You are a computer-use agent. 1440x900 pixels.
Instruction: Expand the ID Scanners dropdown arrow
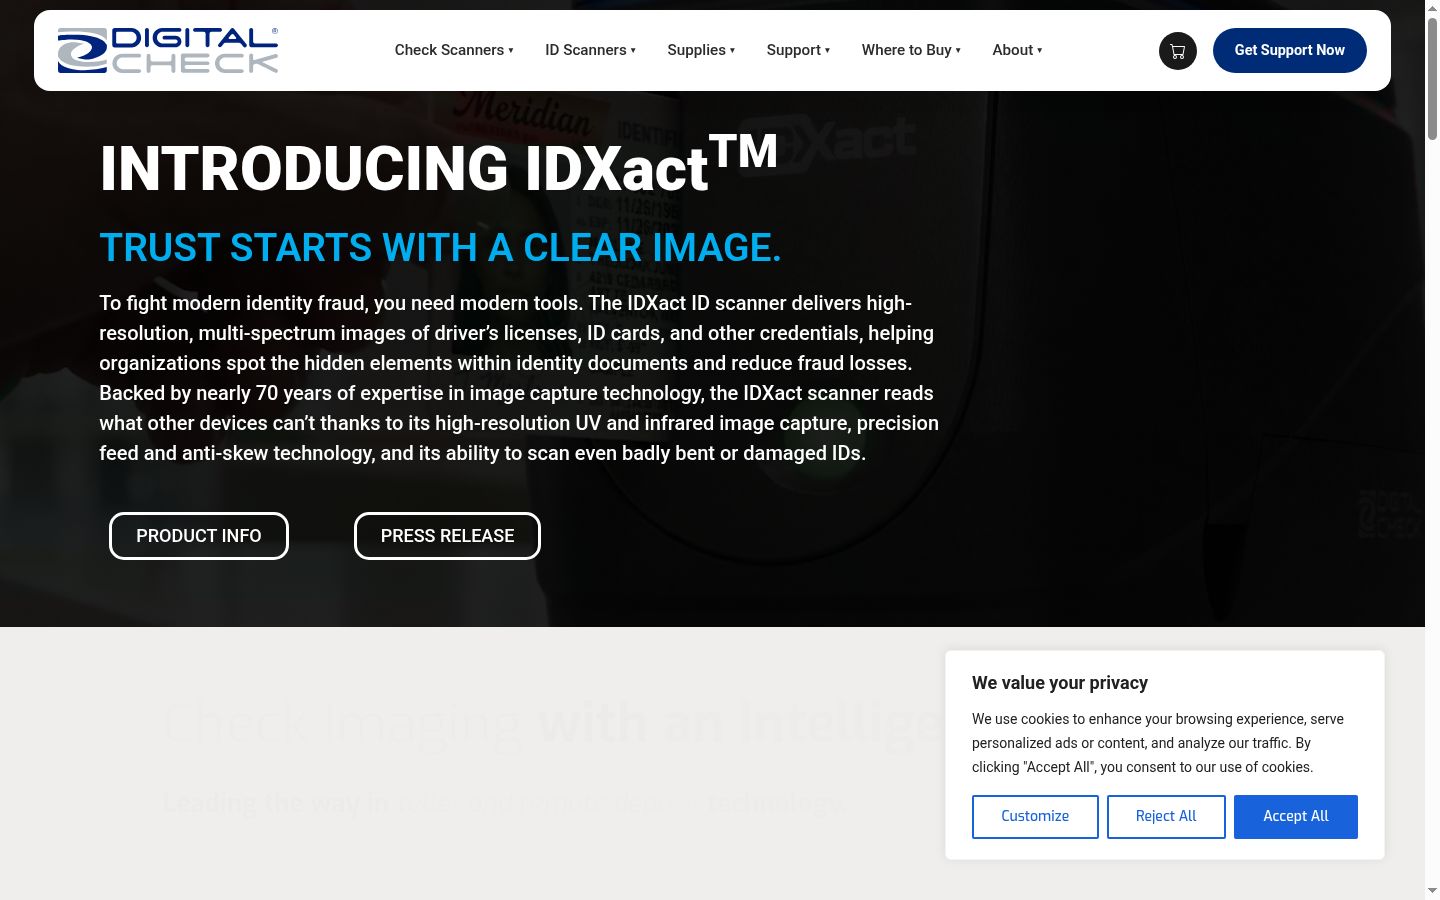point(633,50)
